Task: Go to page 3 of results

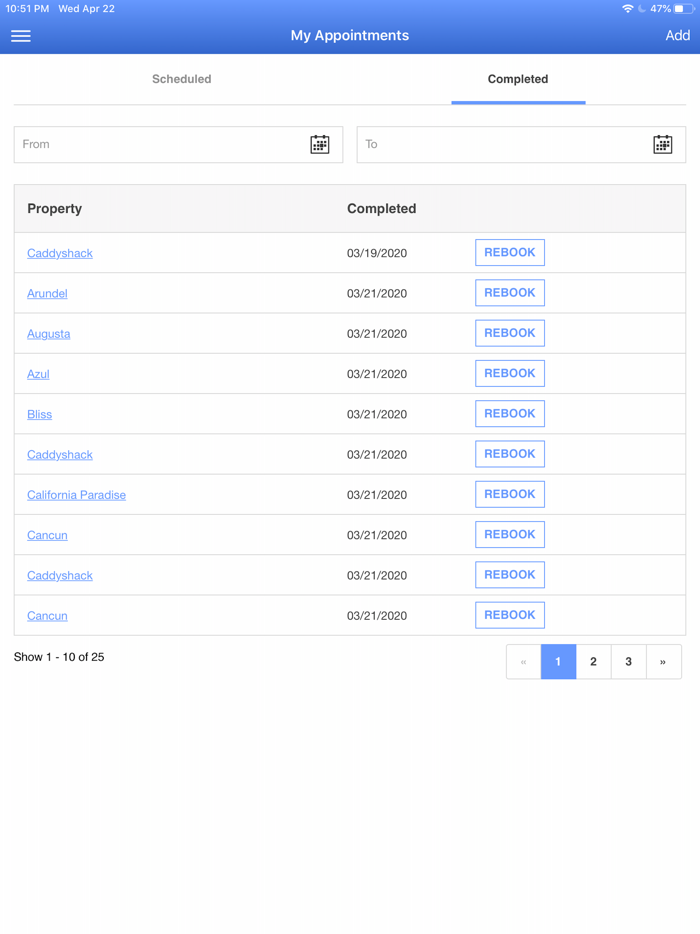Action: click(x=629, y=662)
